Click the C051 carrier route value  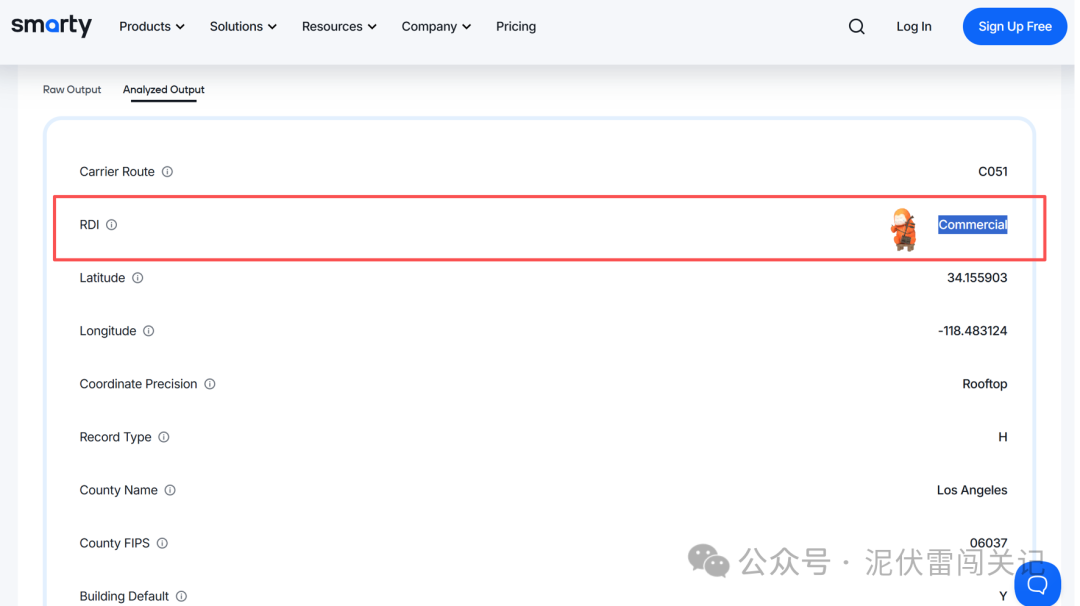pyautogui.click(x=993, y=171)
